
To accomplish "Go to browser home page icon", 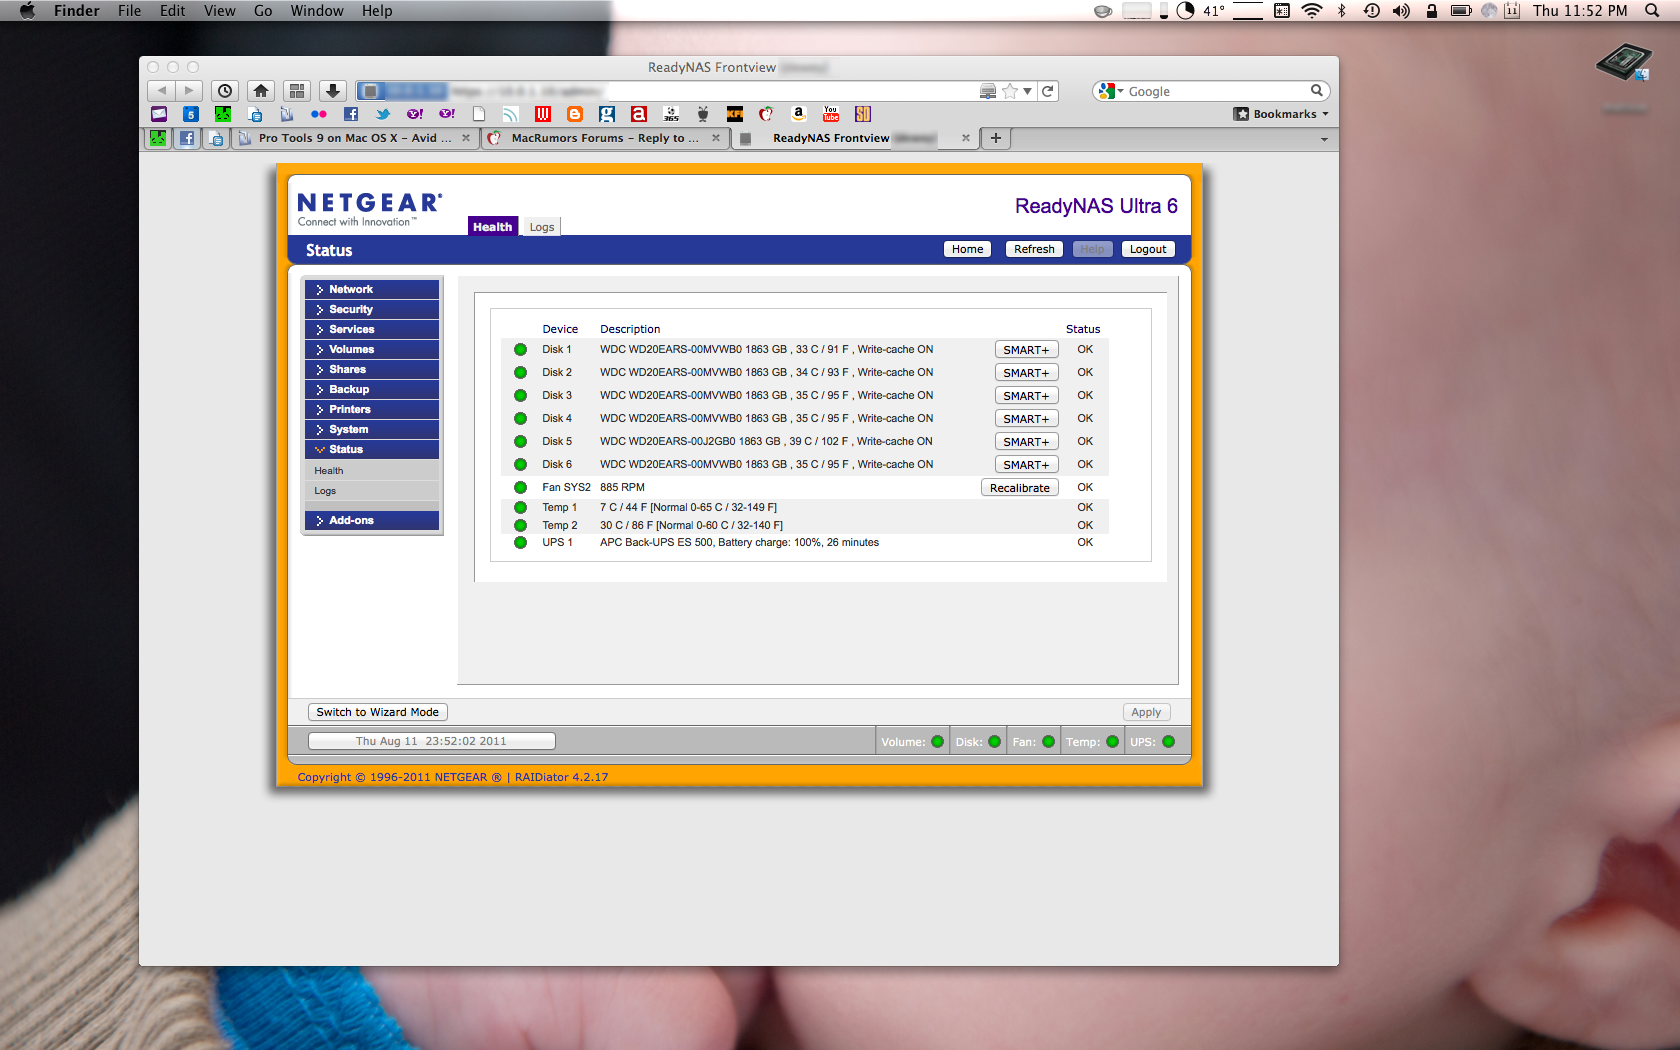I will [261, 91].
